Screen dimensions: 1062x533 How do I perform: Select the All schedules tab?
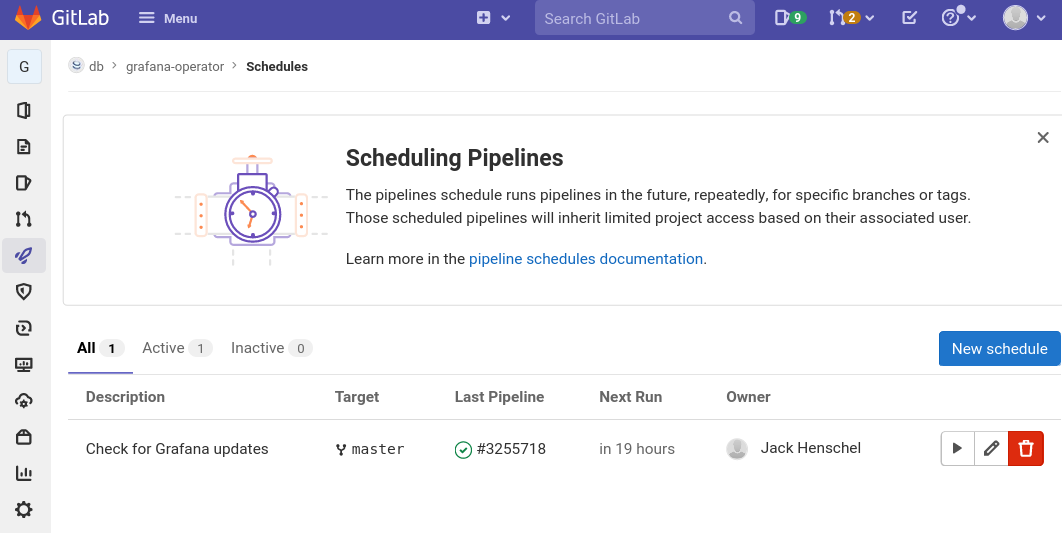tap(100, 348)
